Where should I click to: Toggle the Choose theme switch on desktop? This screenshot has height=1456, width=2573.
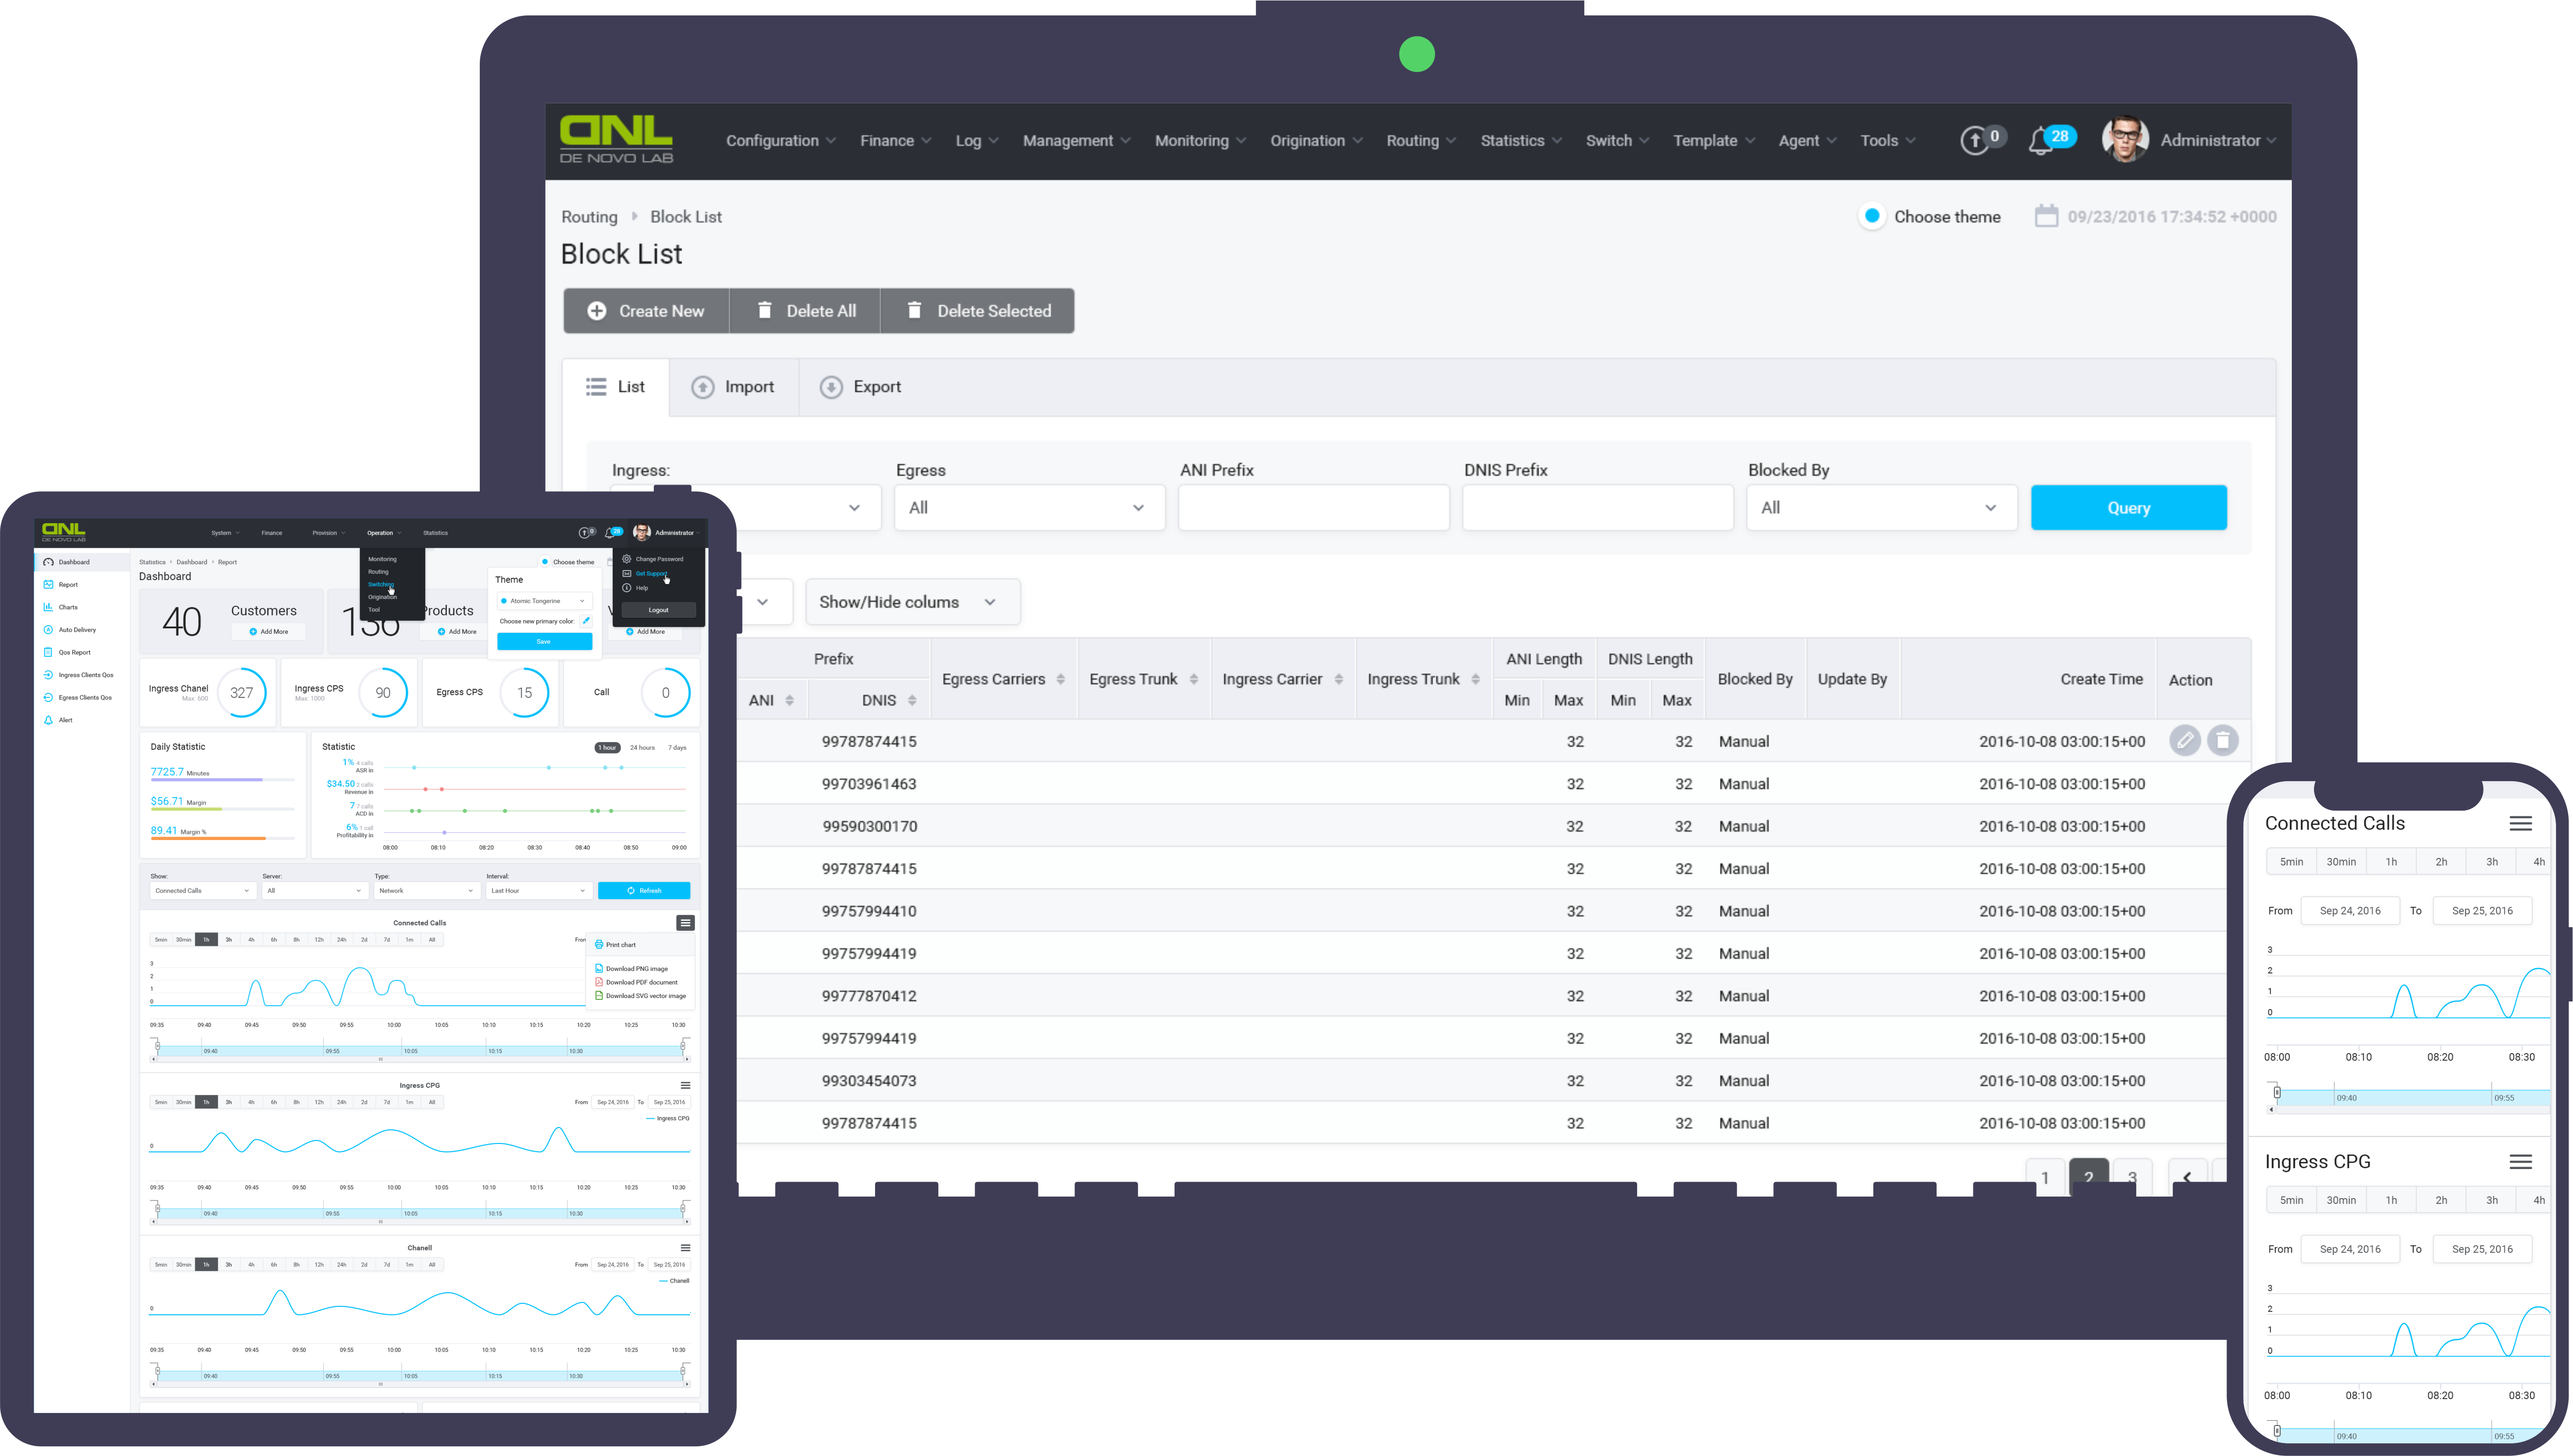(1872, 216)
